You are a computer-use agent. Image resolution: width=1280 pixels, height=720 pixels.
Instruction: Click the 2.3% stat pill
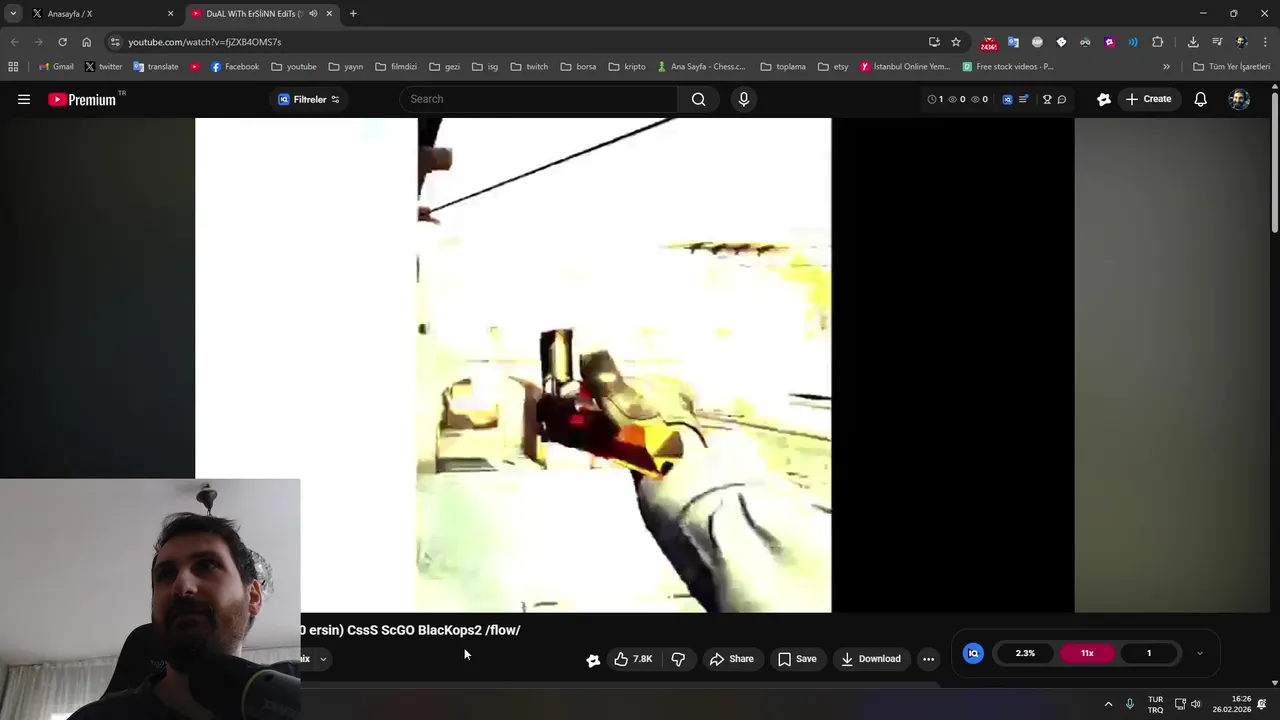tap(1025, 653)
